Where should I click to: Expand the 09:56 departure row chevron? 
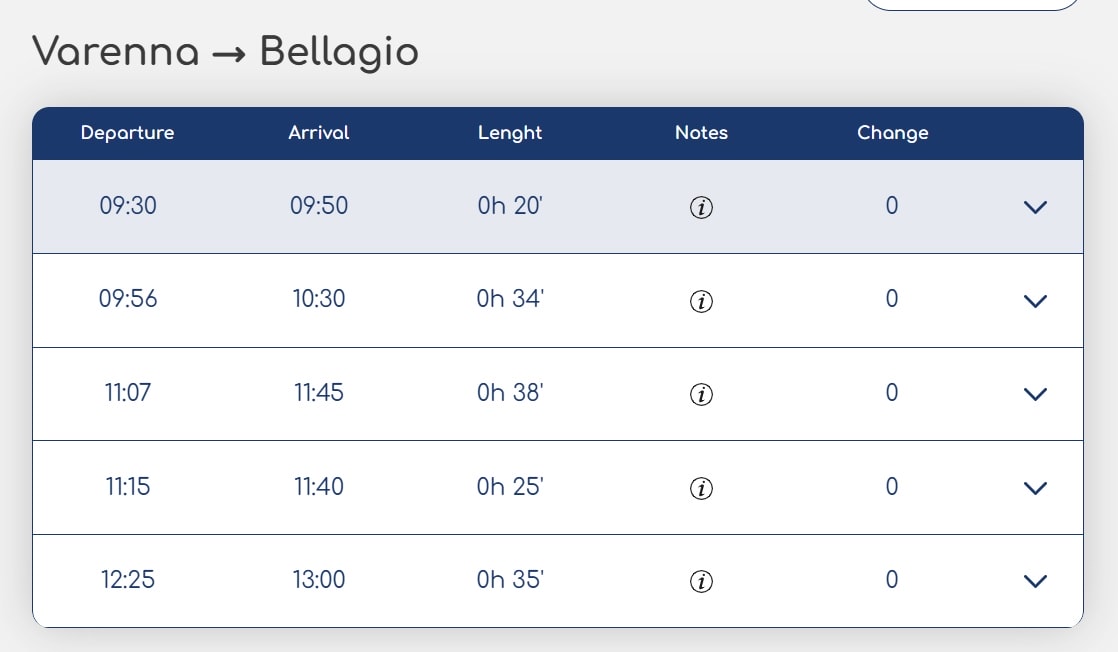(1035, 301)
